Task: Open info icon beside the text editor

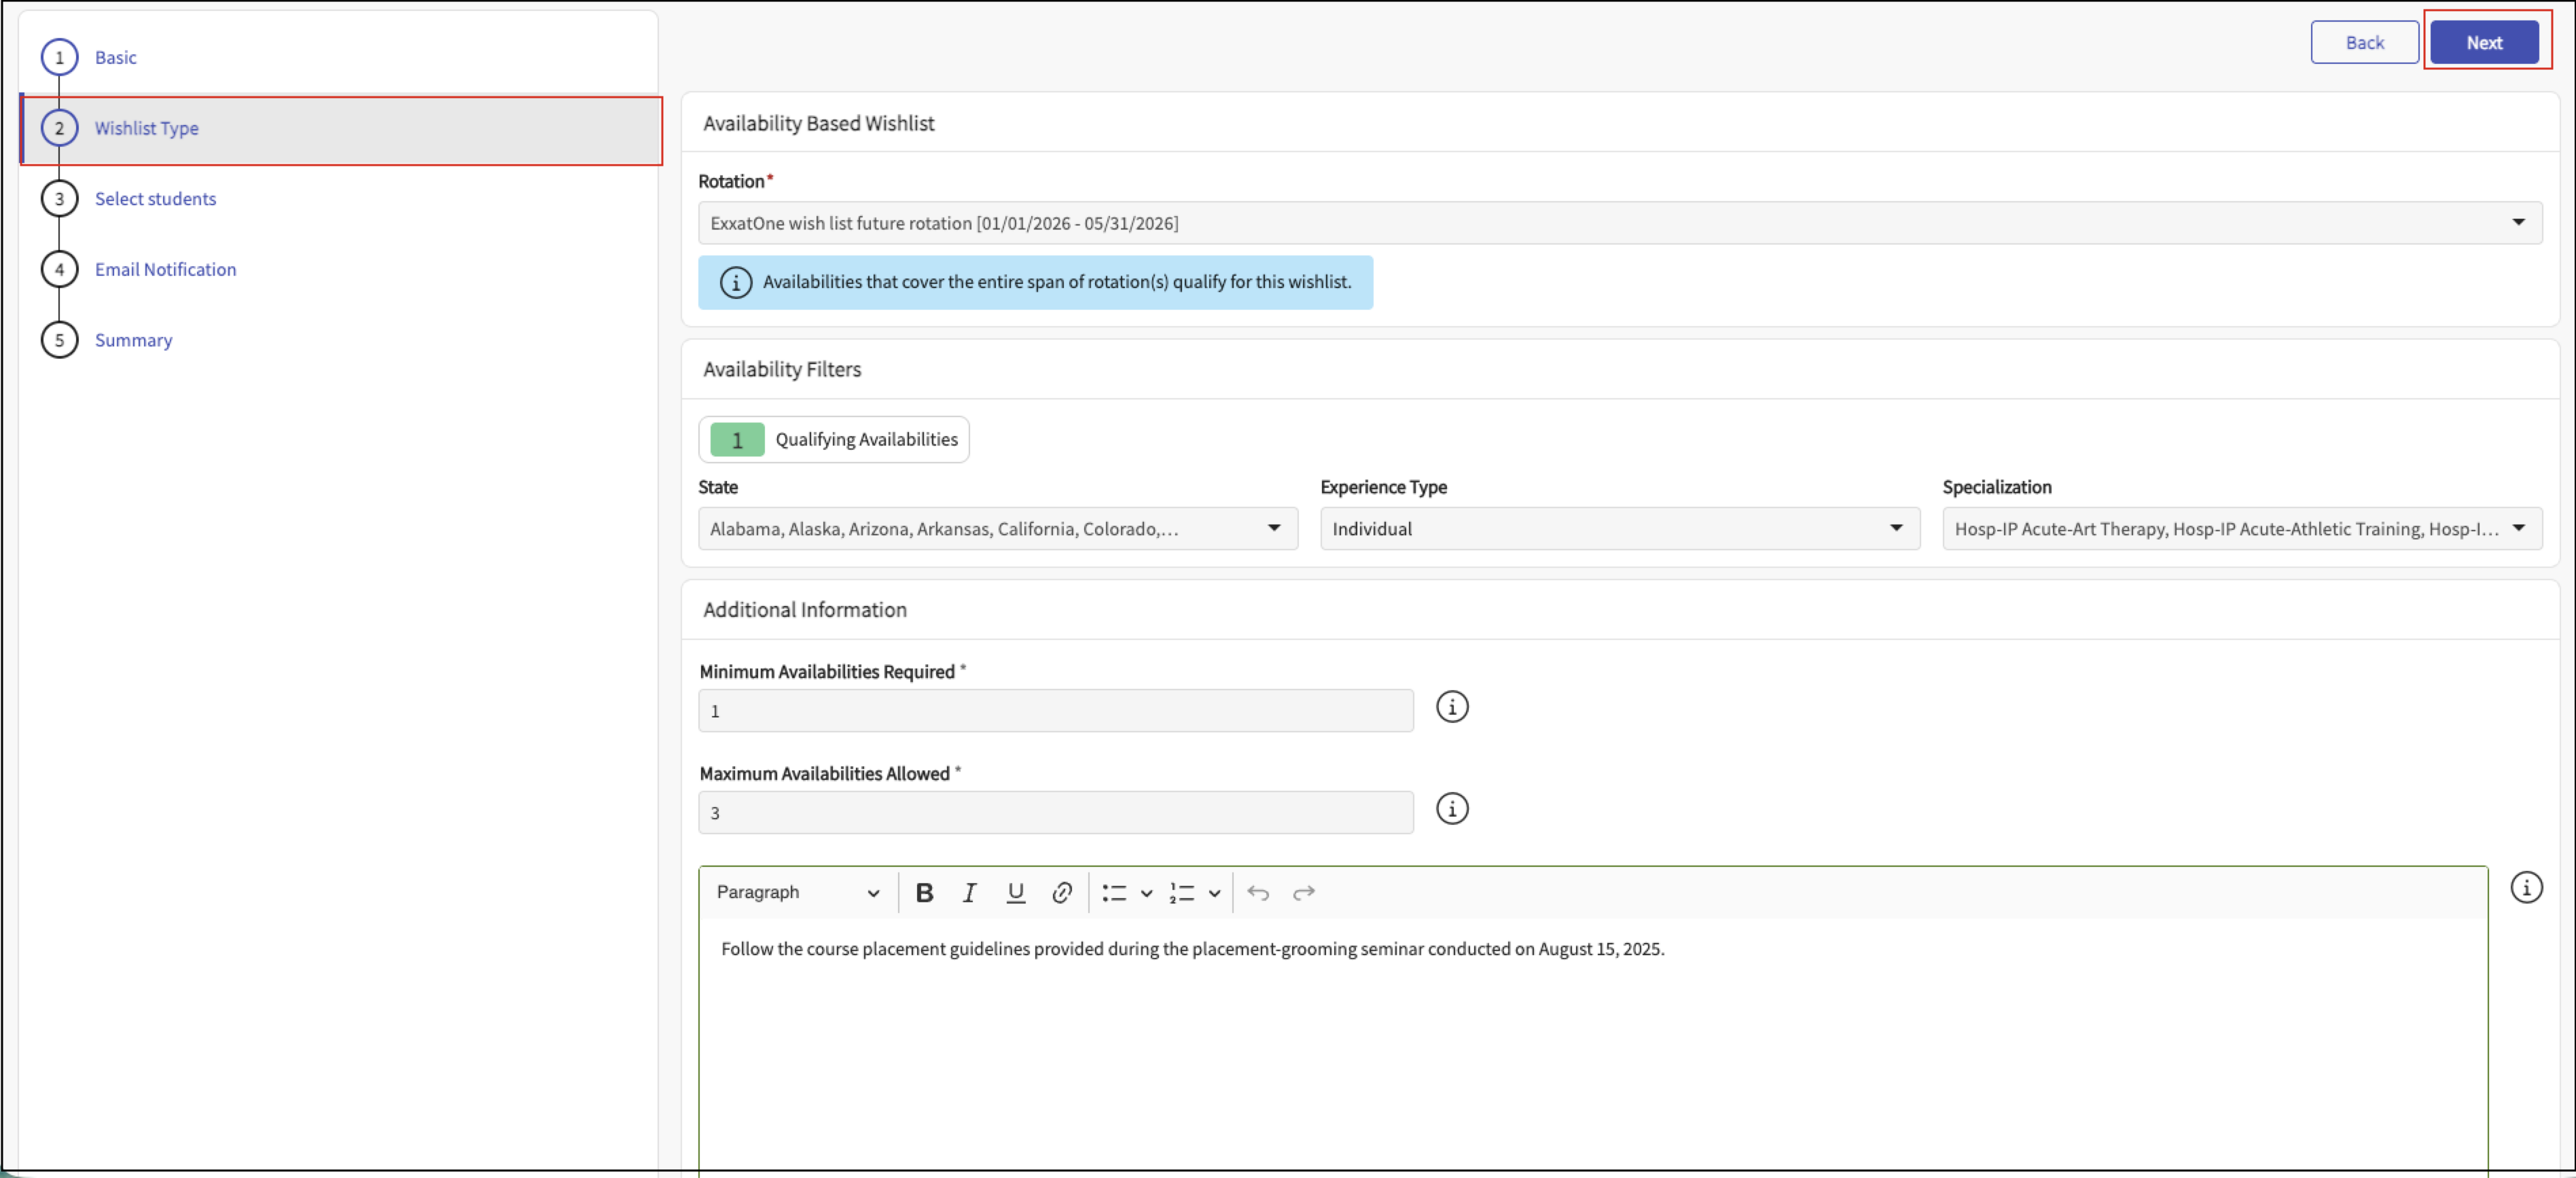Action: (2526, 887)
